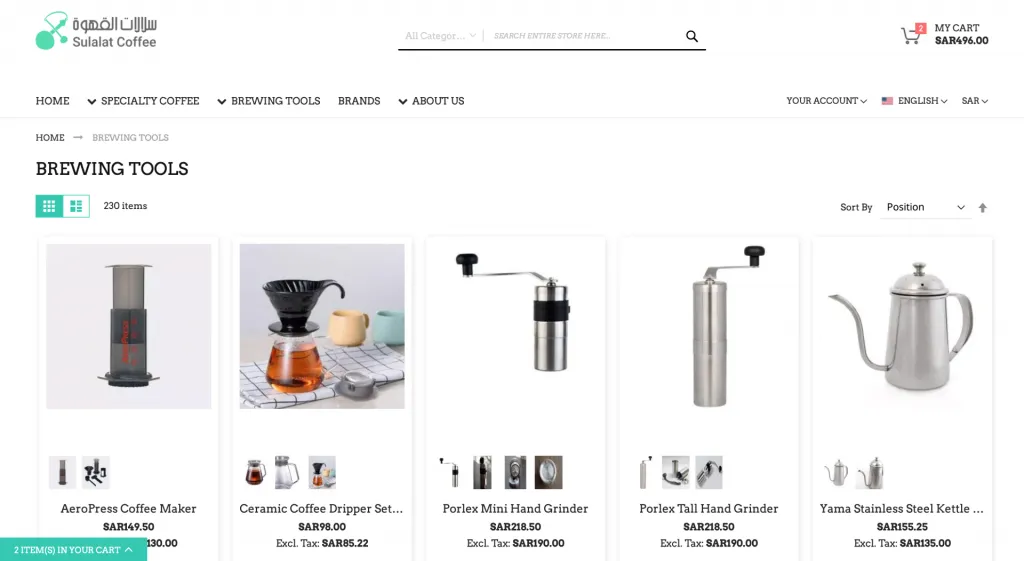Open the Porlex Mini Hand Grinder product link
The height and width of the screenshot is (561, 1024).
coord(515,508)
